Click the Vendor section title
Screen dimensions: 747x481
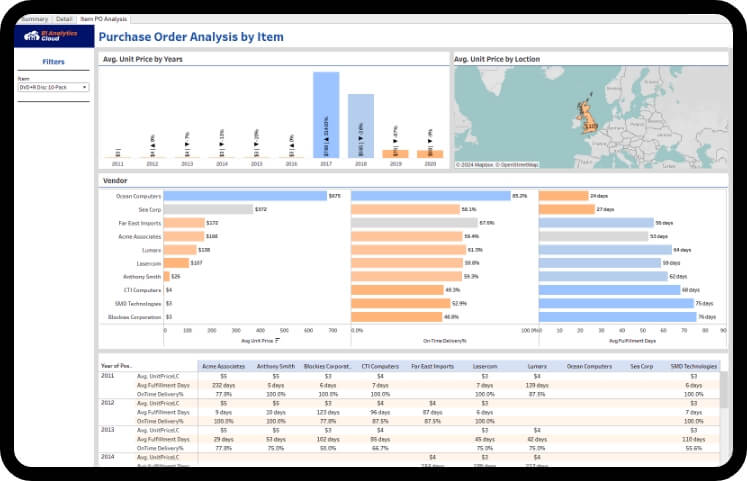pyautogui.click(x=115, y=180)
